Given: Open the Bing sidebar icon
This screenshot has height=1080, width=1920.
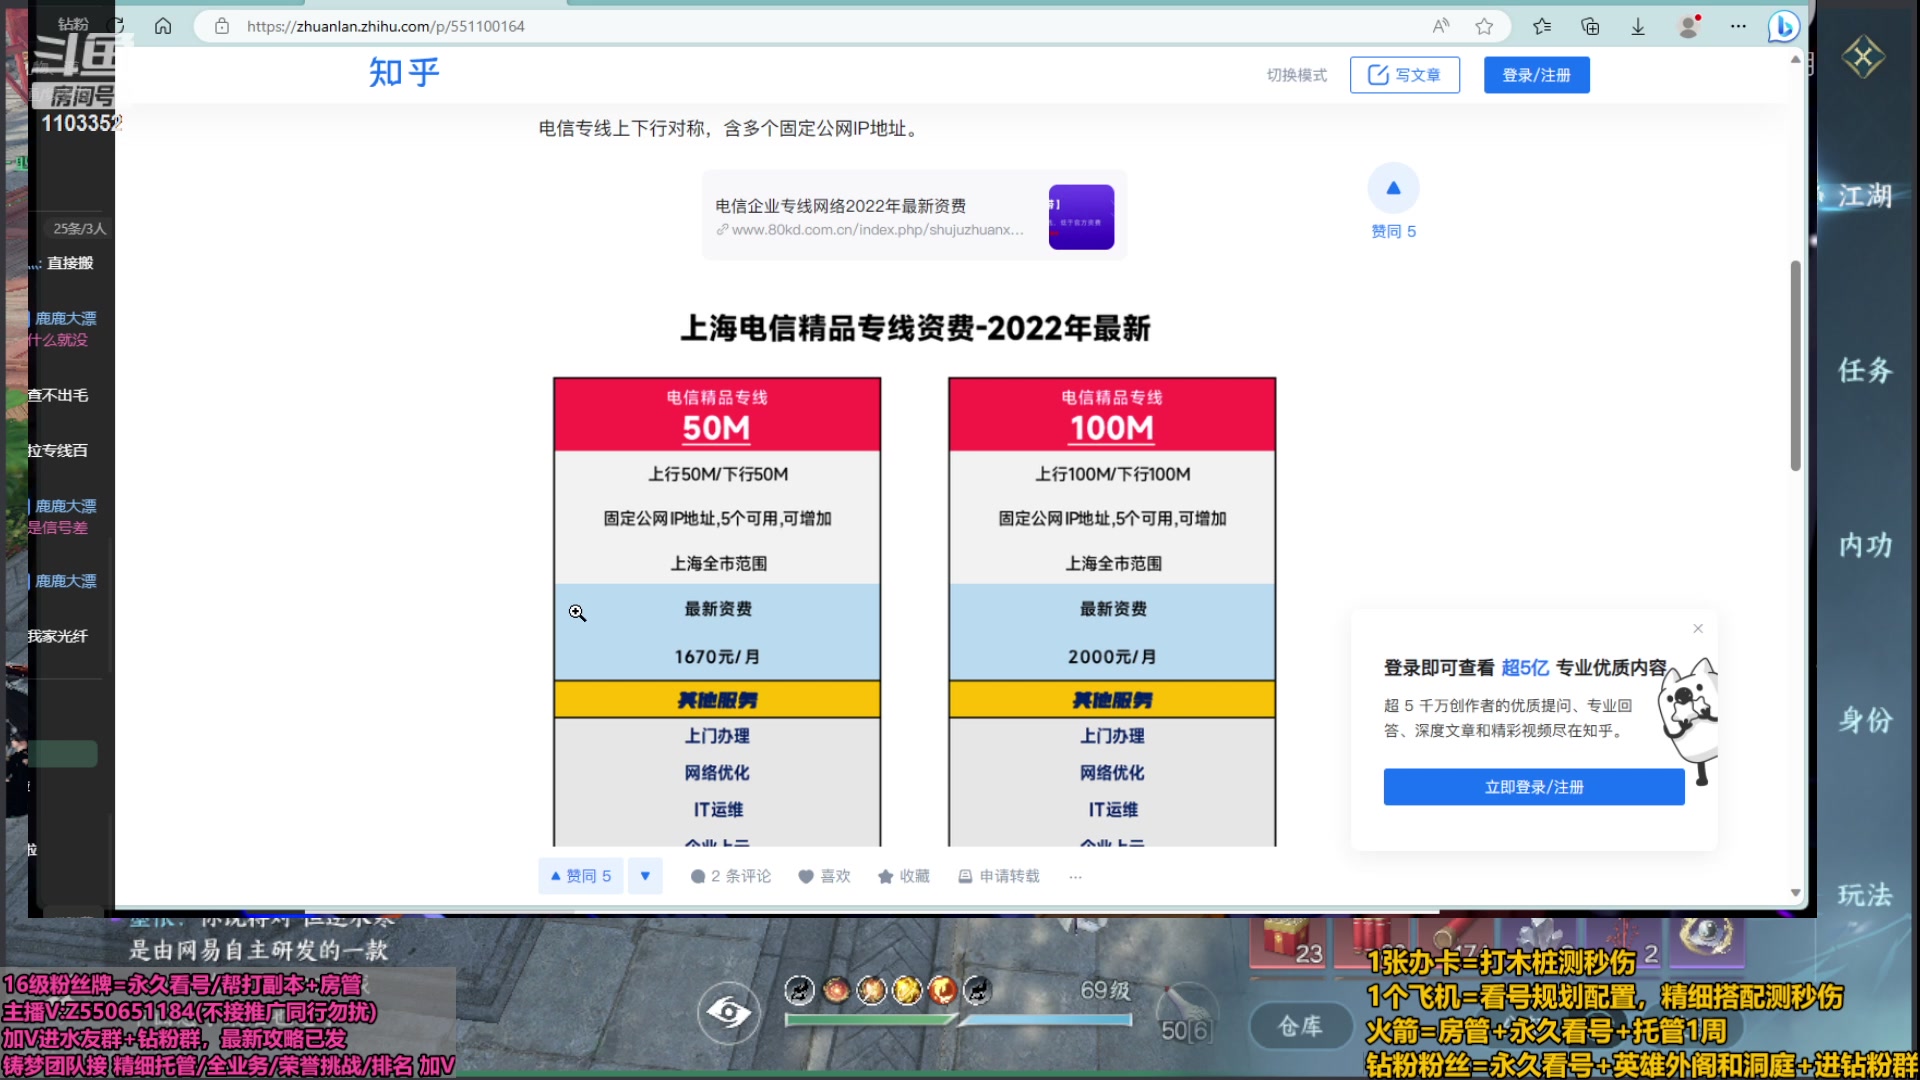Looking at the screenshot, I should point(1783,26).
